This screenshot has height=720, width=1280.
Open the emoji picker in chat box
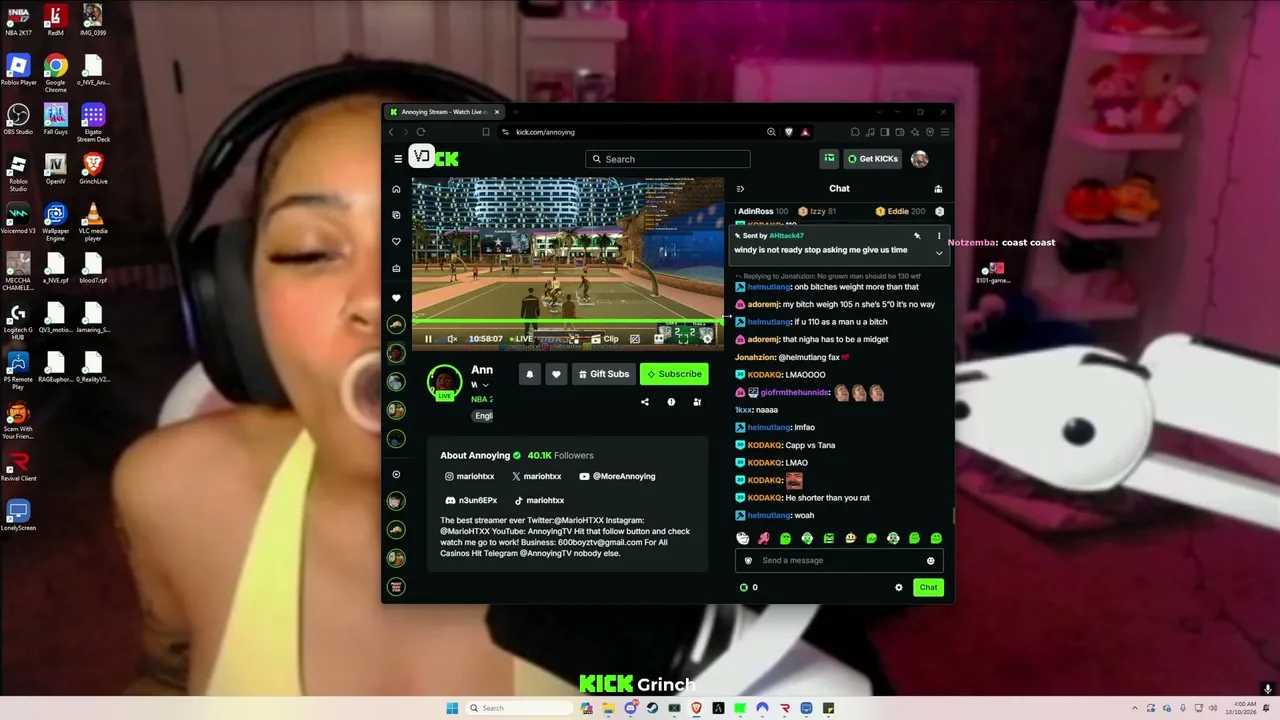(931, 561)
